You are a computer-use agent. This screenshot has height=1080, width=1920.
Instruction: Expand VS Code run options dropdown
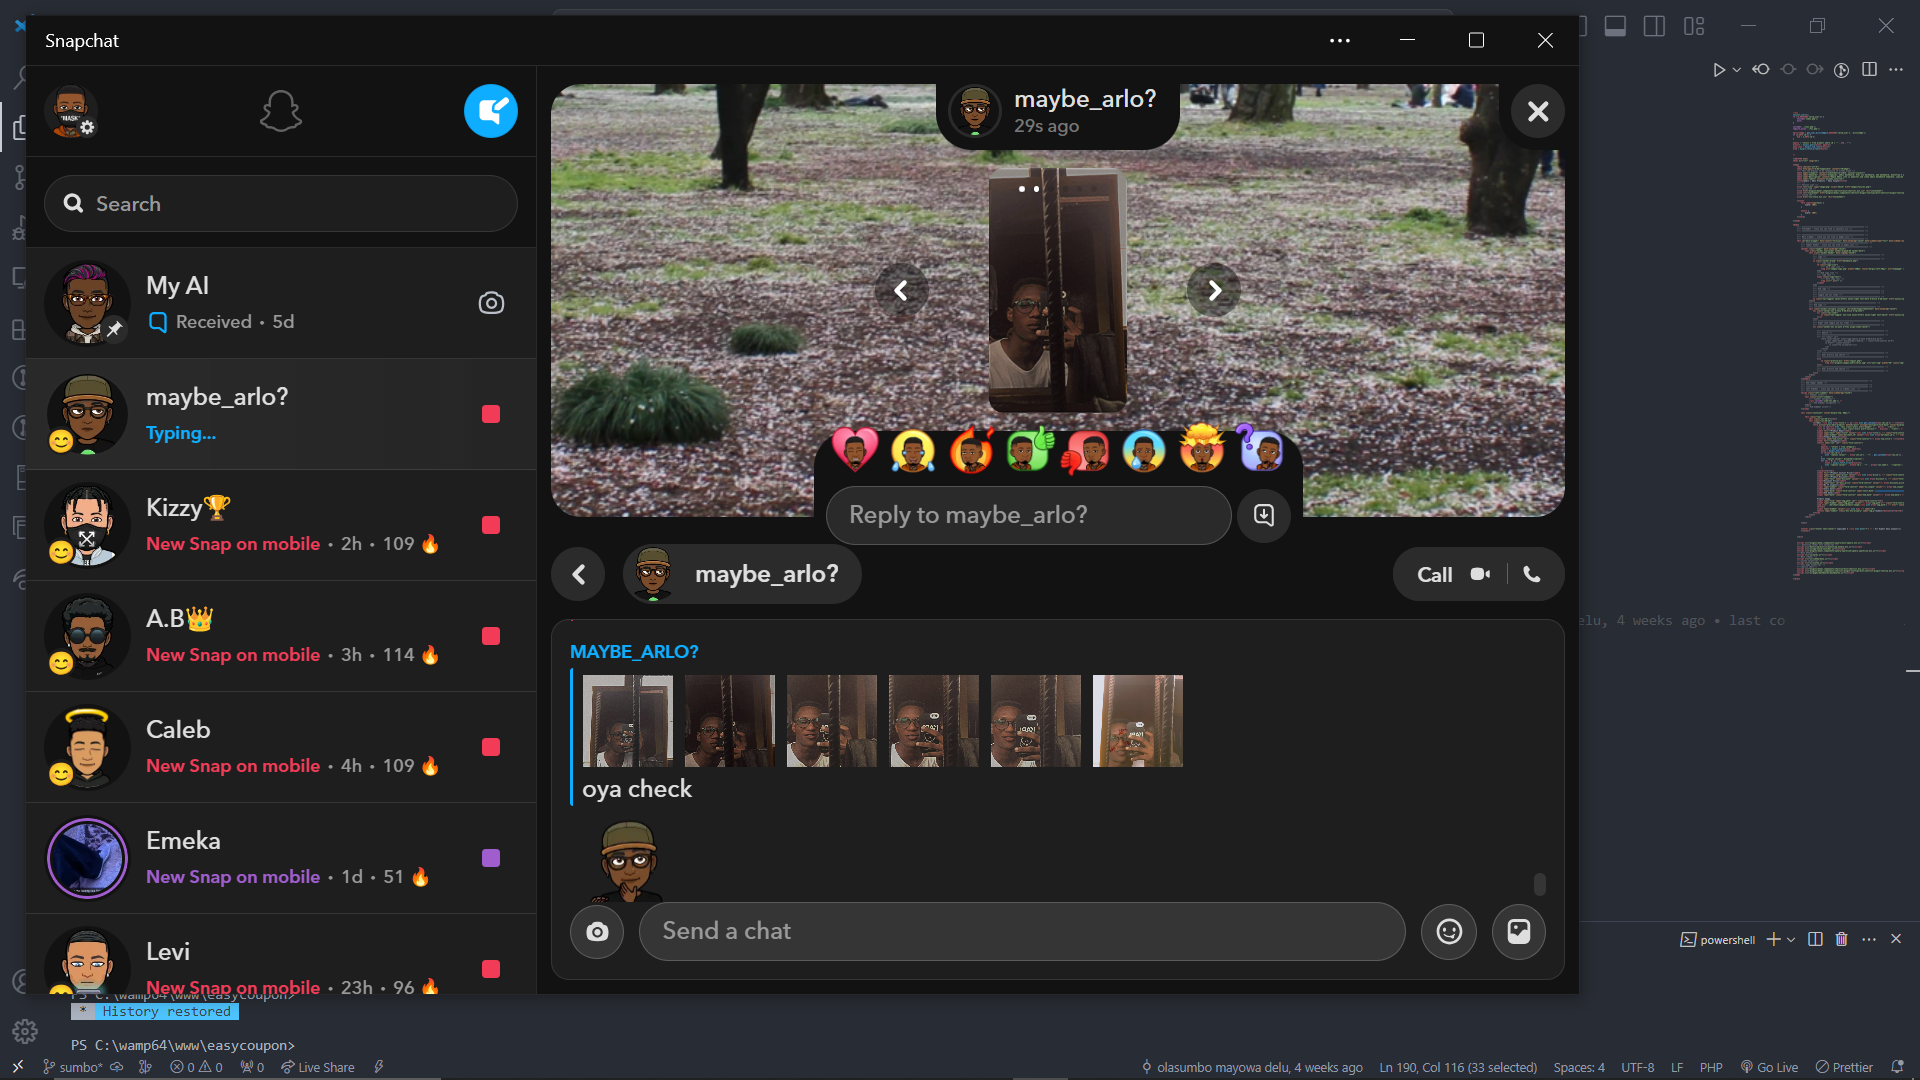pyautogui.click(x=1737, y=69)
